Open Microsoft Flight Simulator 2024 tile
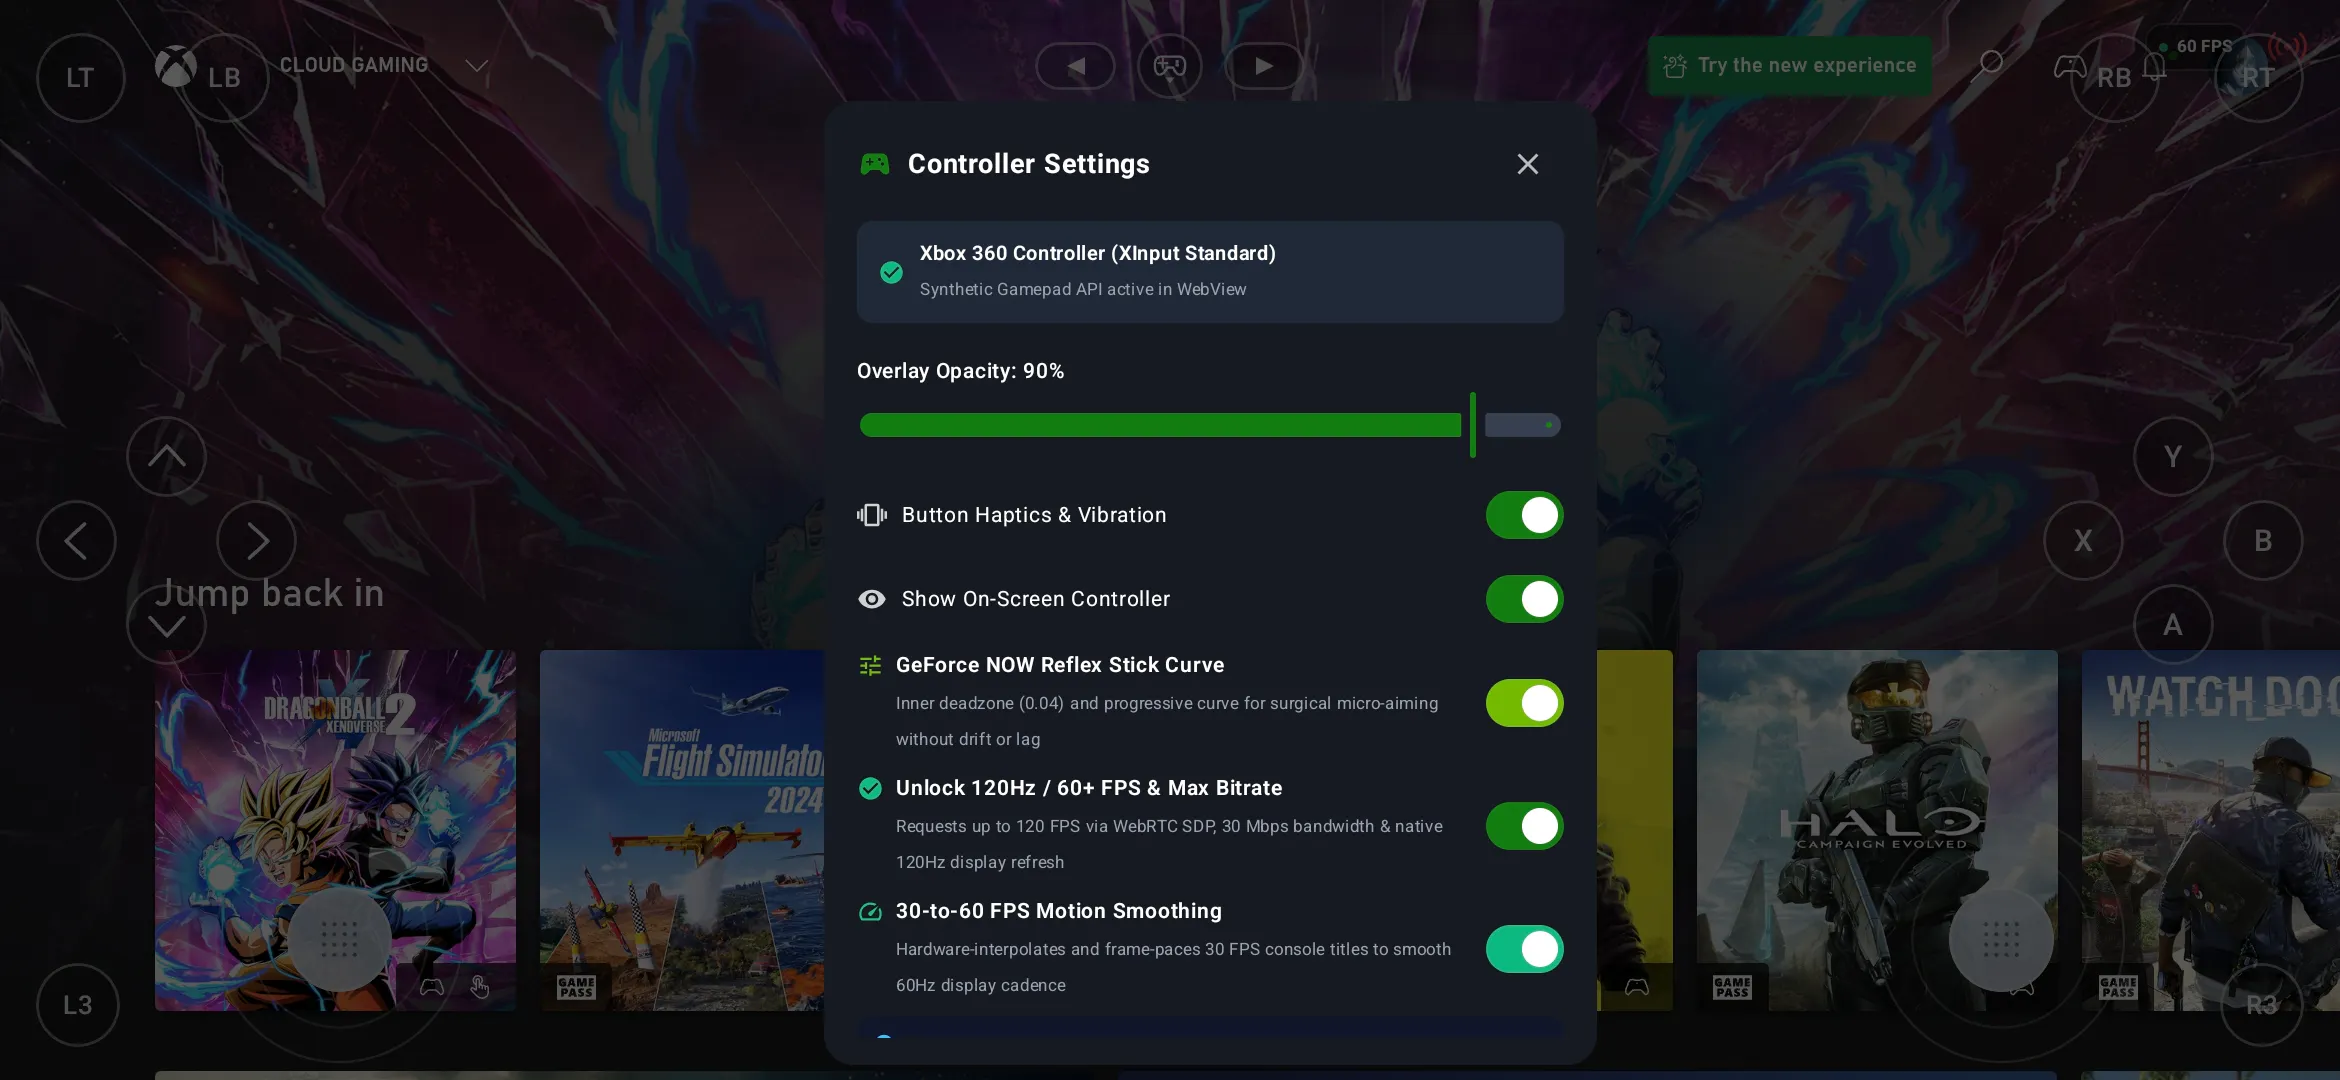The height and width of the screenshot is (1080, 2340). (x=682, y=830)
